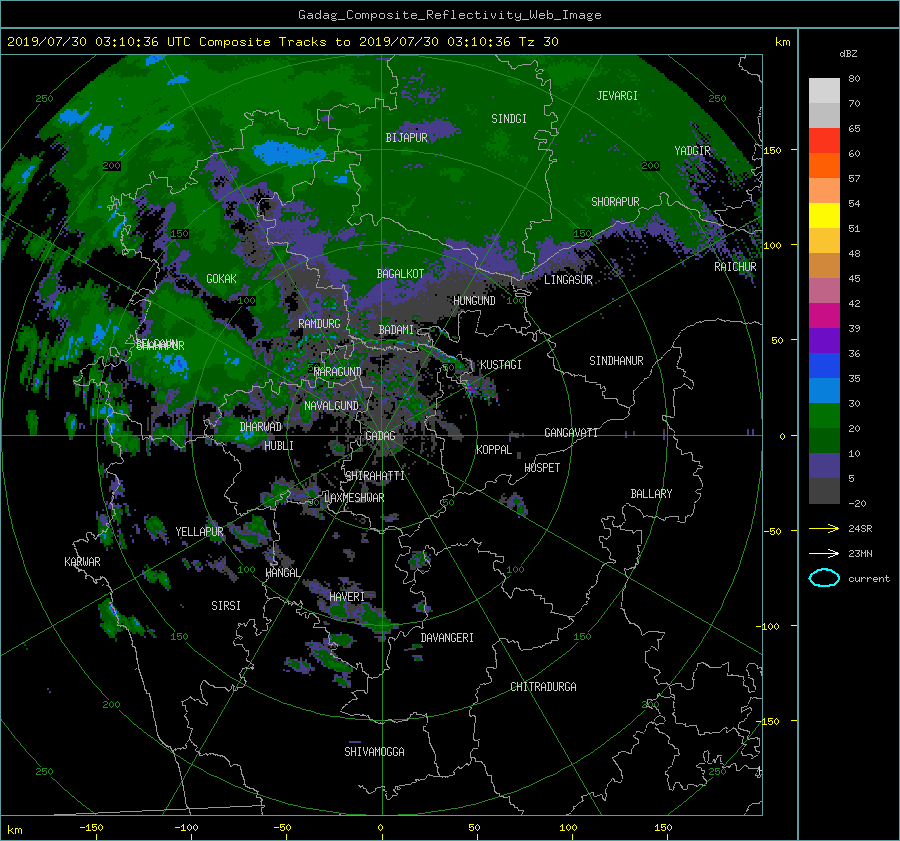Click the DHARWAD city label
This screenshot has width=900, height=841.
tap(260, 427)
